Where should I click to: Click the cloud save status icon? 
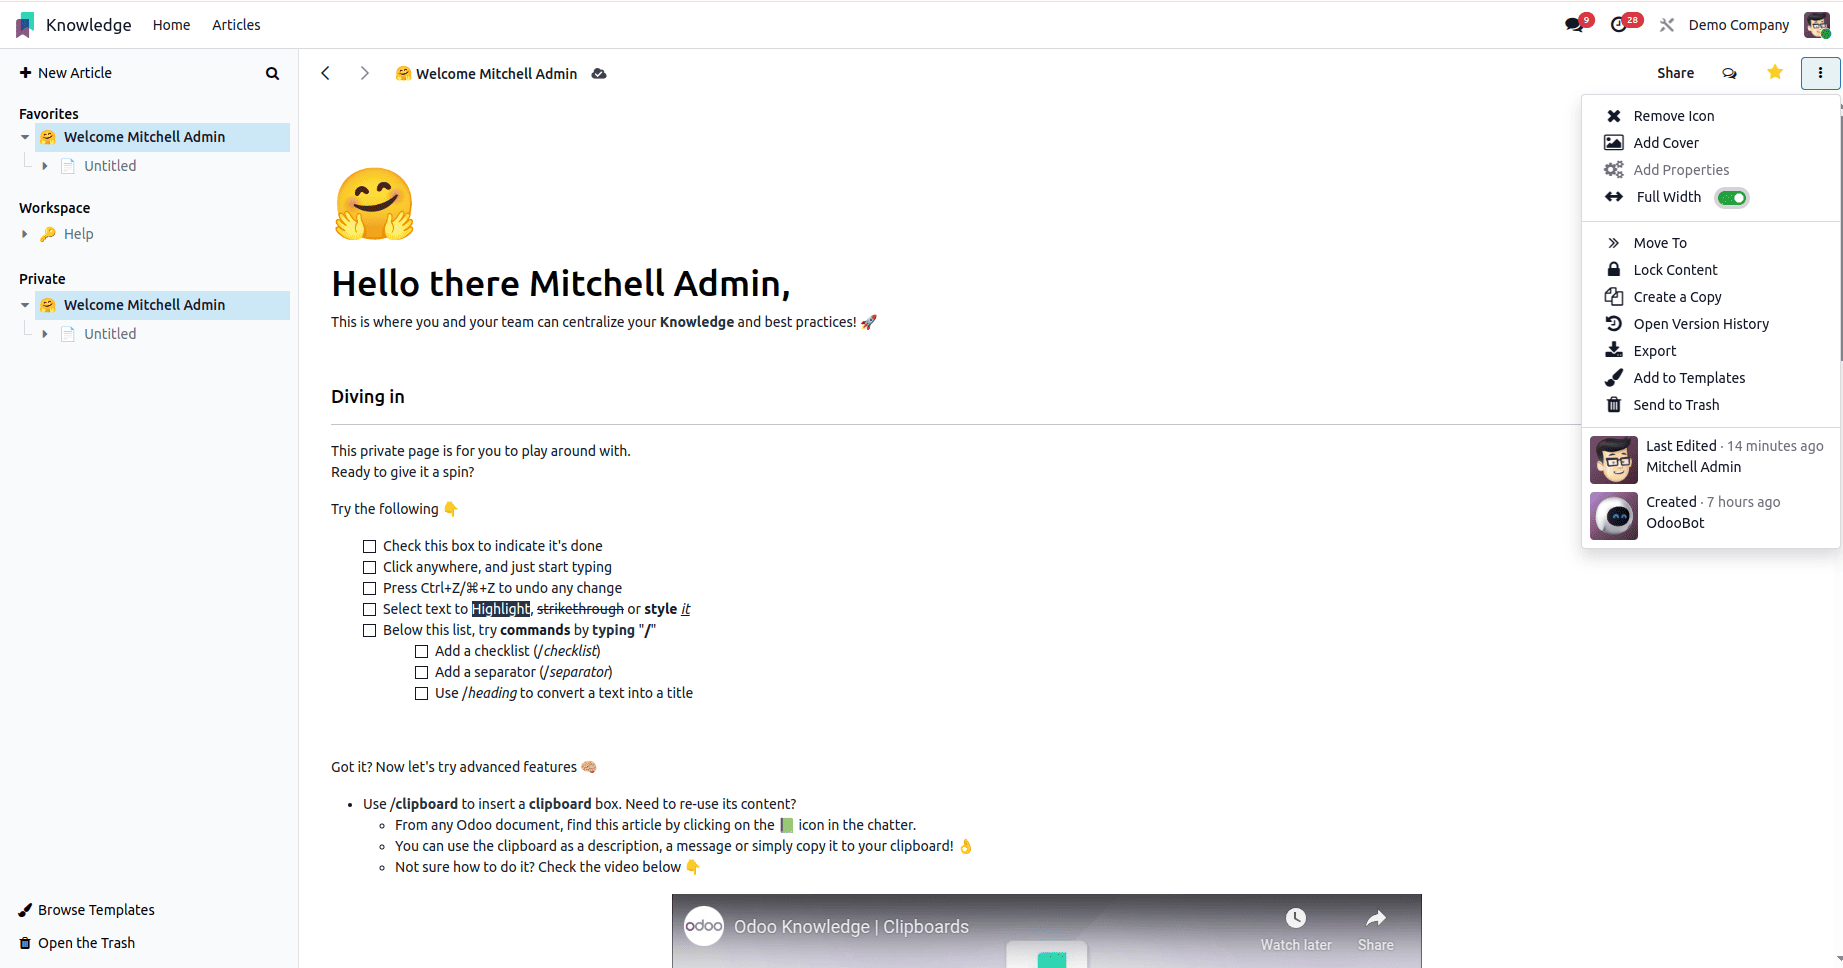(599, 74)
